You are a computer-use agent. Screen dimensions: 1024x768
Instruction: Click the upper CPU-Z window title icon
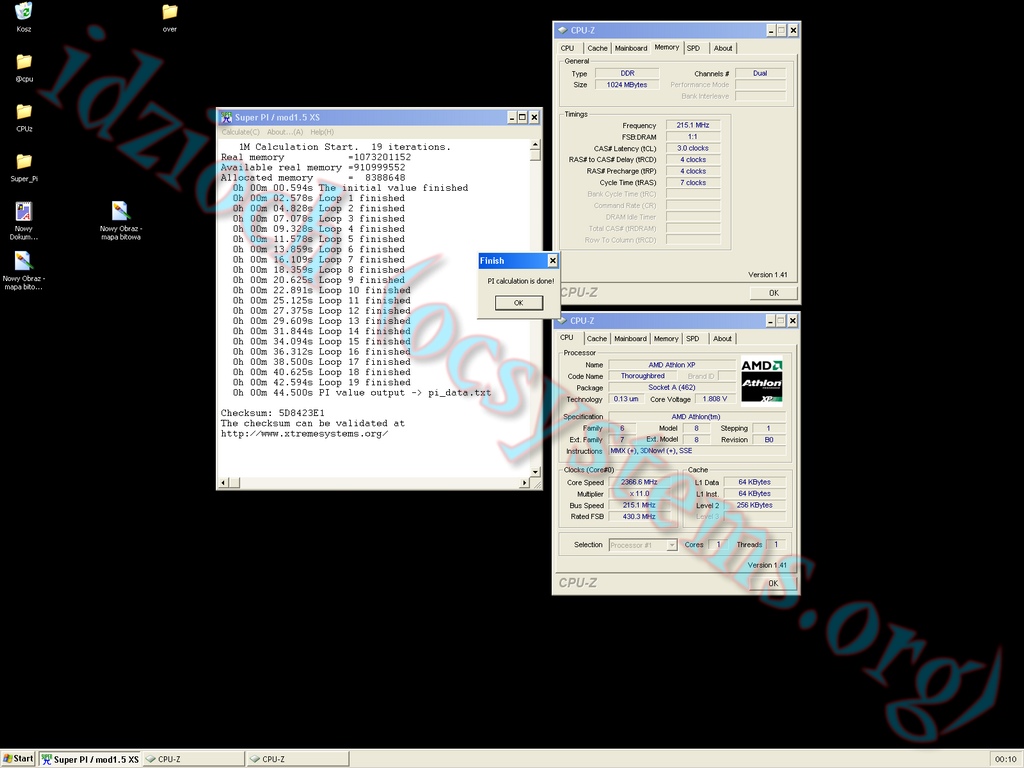click(x=562, y=30)
